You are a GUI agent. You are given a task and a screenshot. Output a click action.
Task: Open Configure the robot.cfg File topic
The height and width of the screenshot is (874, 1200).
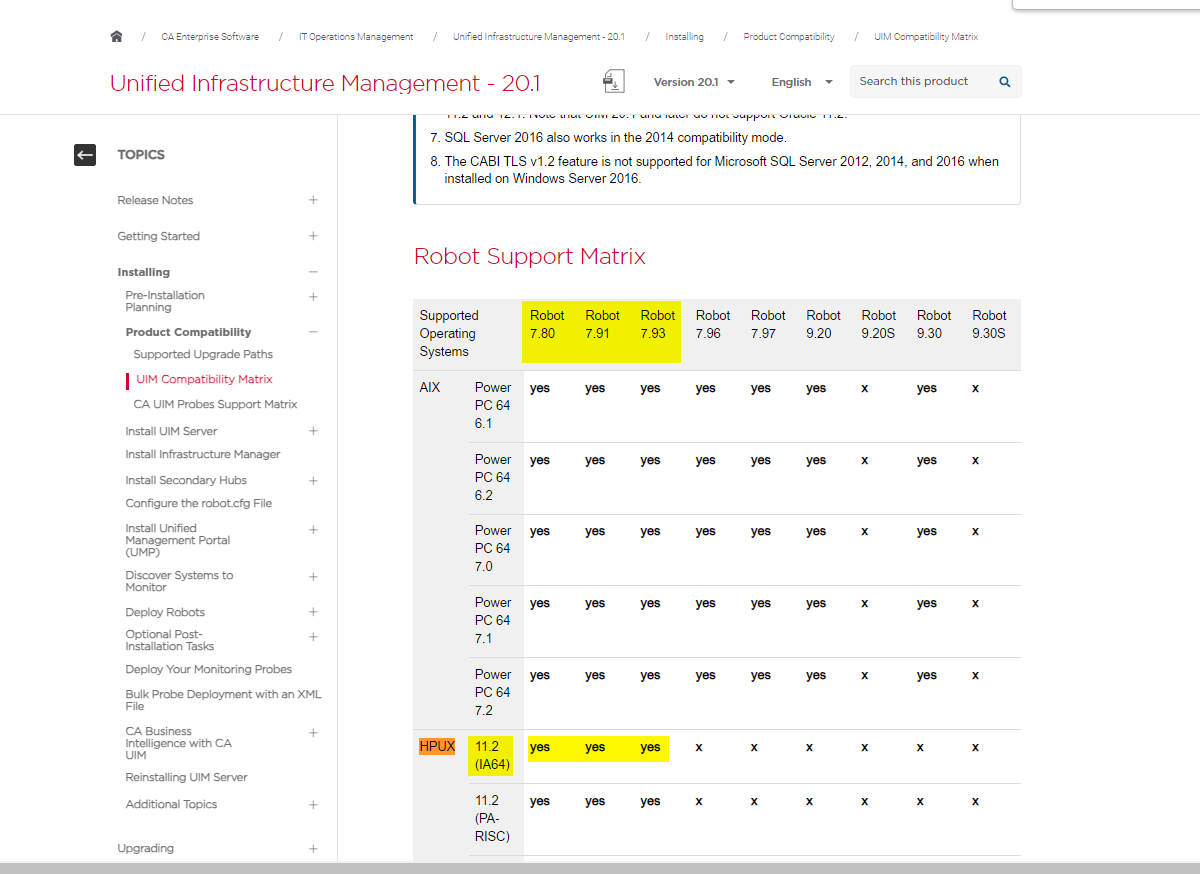[x=198, y=503]
